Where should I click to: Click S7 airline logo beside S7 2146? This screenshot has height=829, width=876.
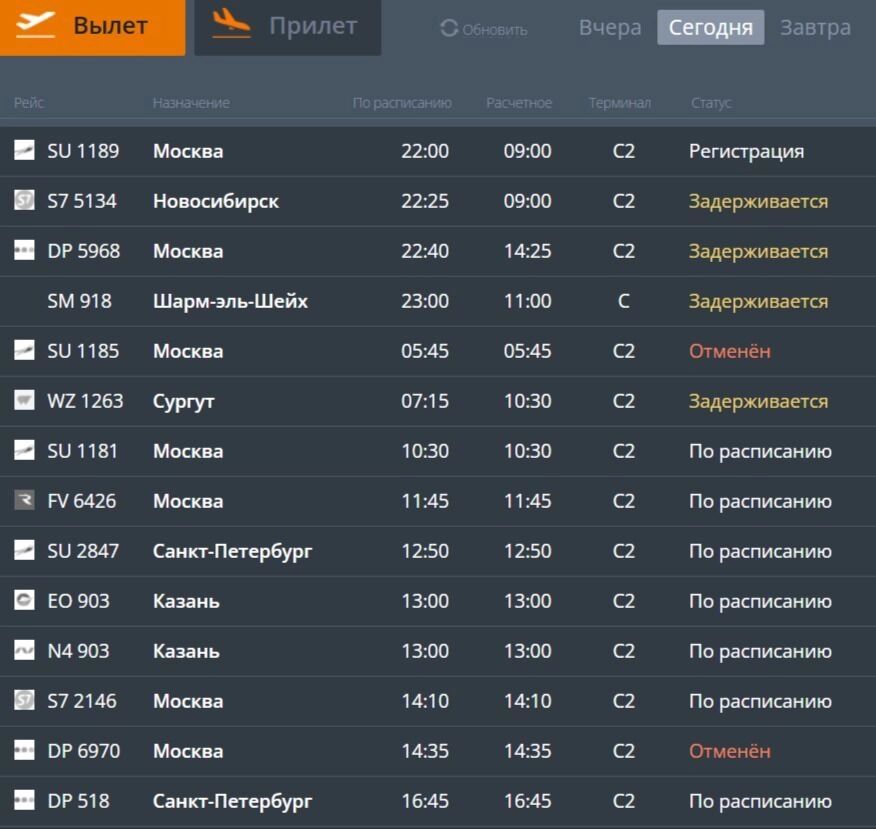pos(24,700)
